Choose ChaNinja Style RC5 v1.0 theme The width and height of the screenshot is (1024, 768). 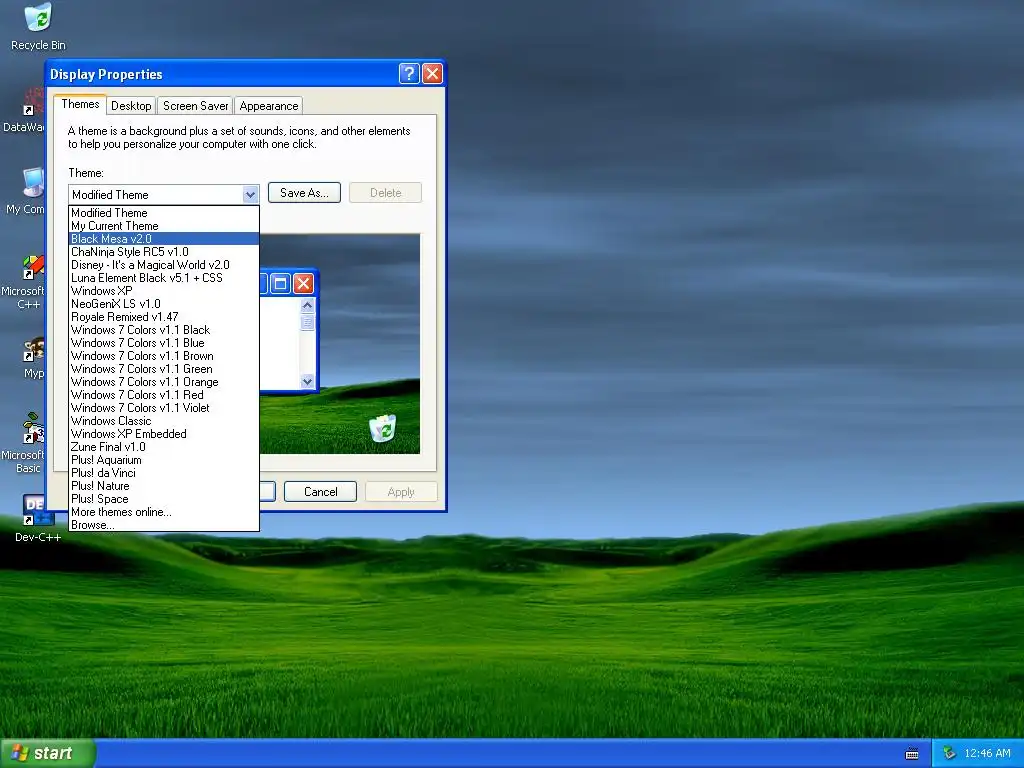tap(164, 252)
